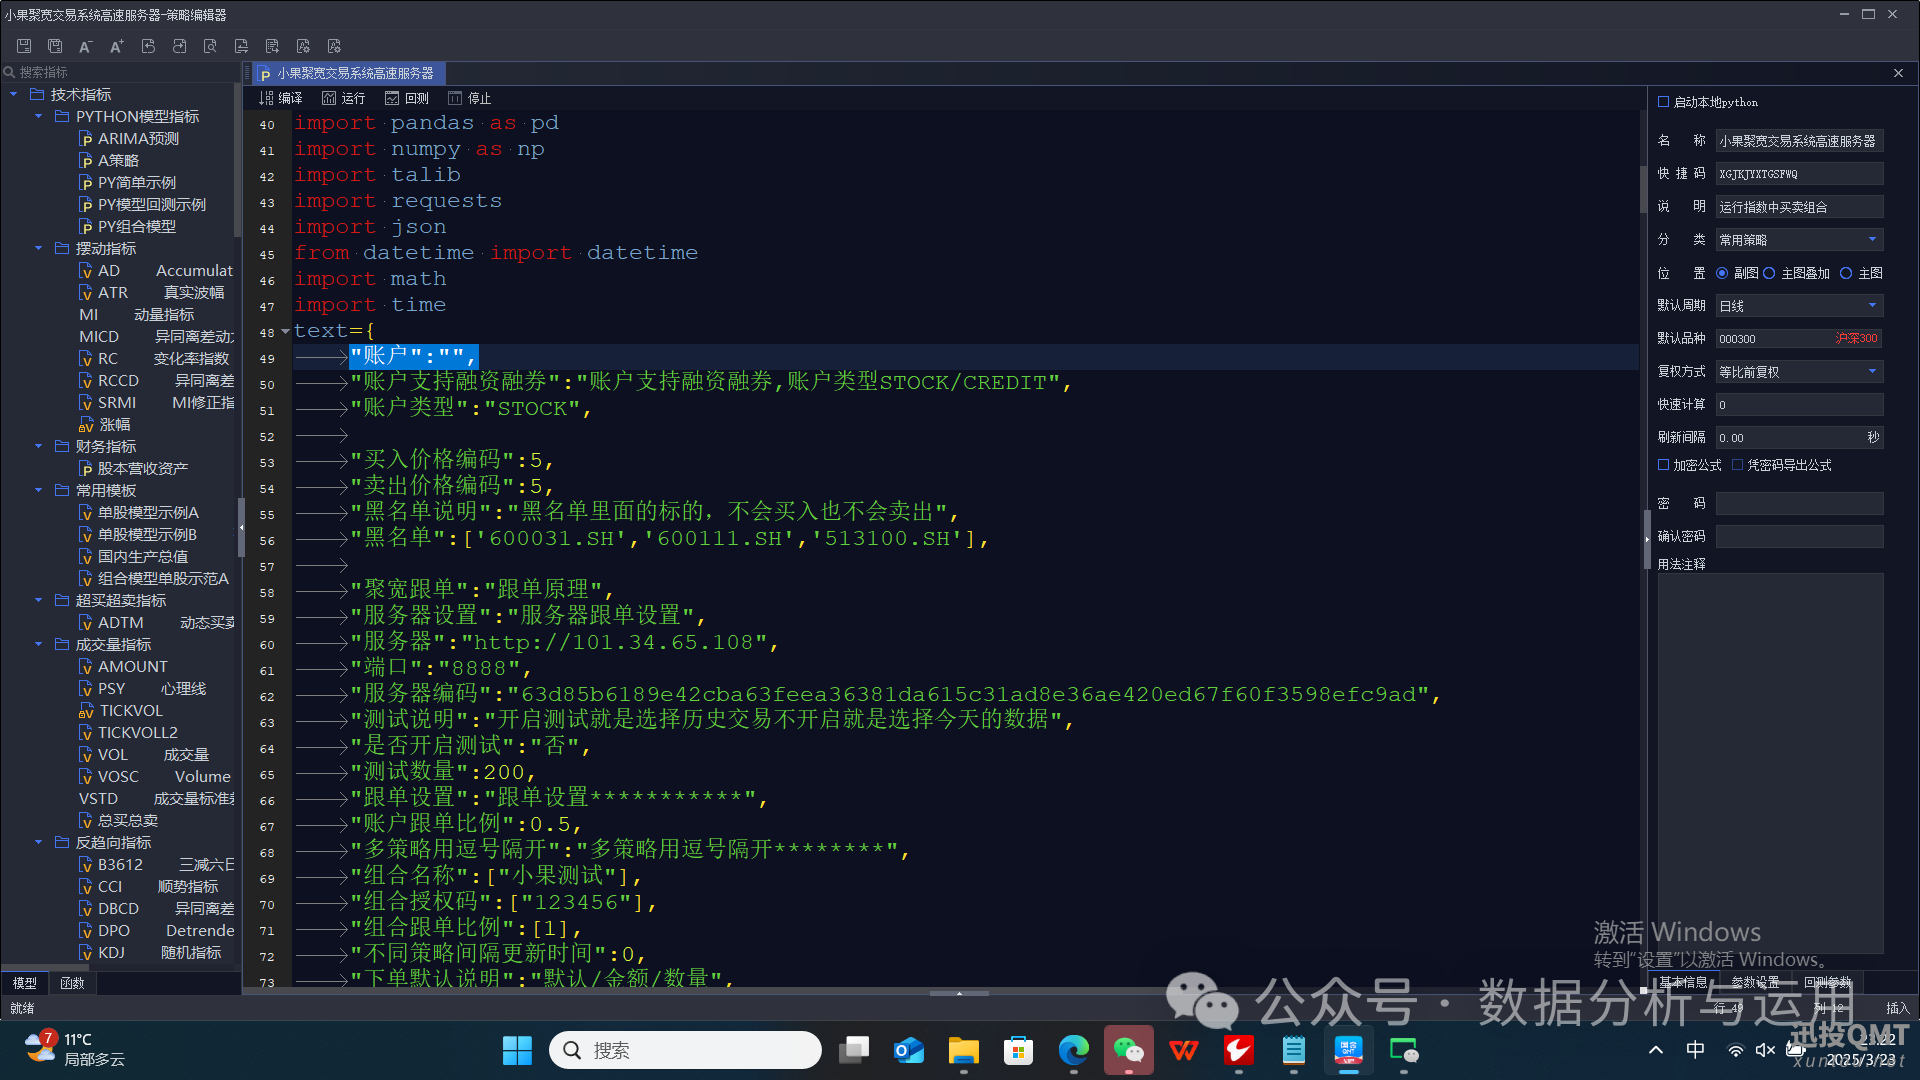
Task: Click the Save All icon in the toolbar
Action: click(55, 46)
